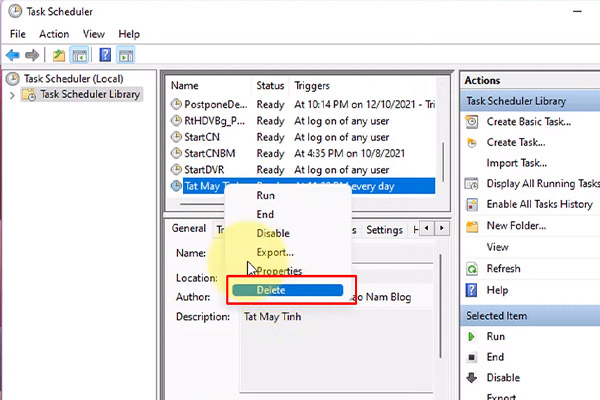The width and height of the screenshot is (600, 400).
Task: Click Refresh in the Actions pane
Action: tap(503, 269)
